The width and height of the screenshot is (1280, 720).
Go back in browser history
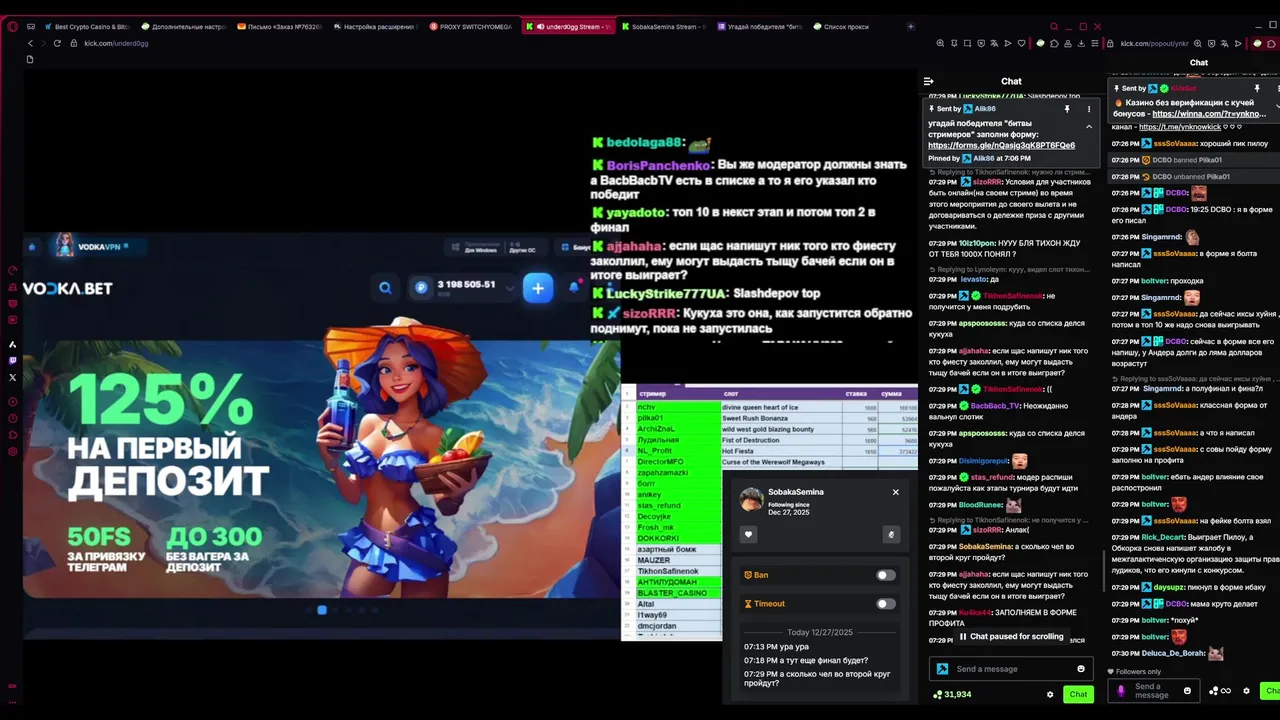click(x=30, y=43)
